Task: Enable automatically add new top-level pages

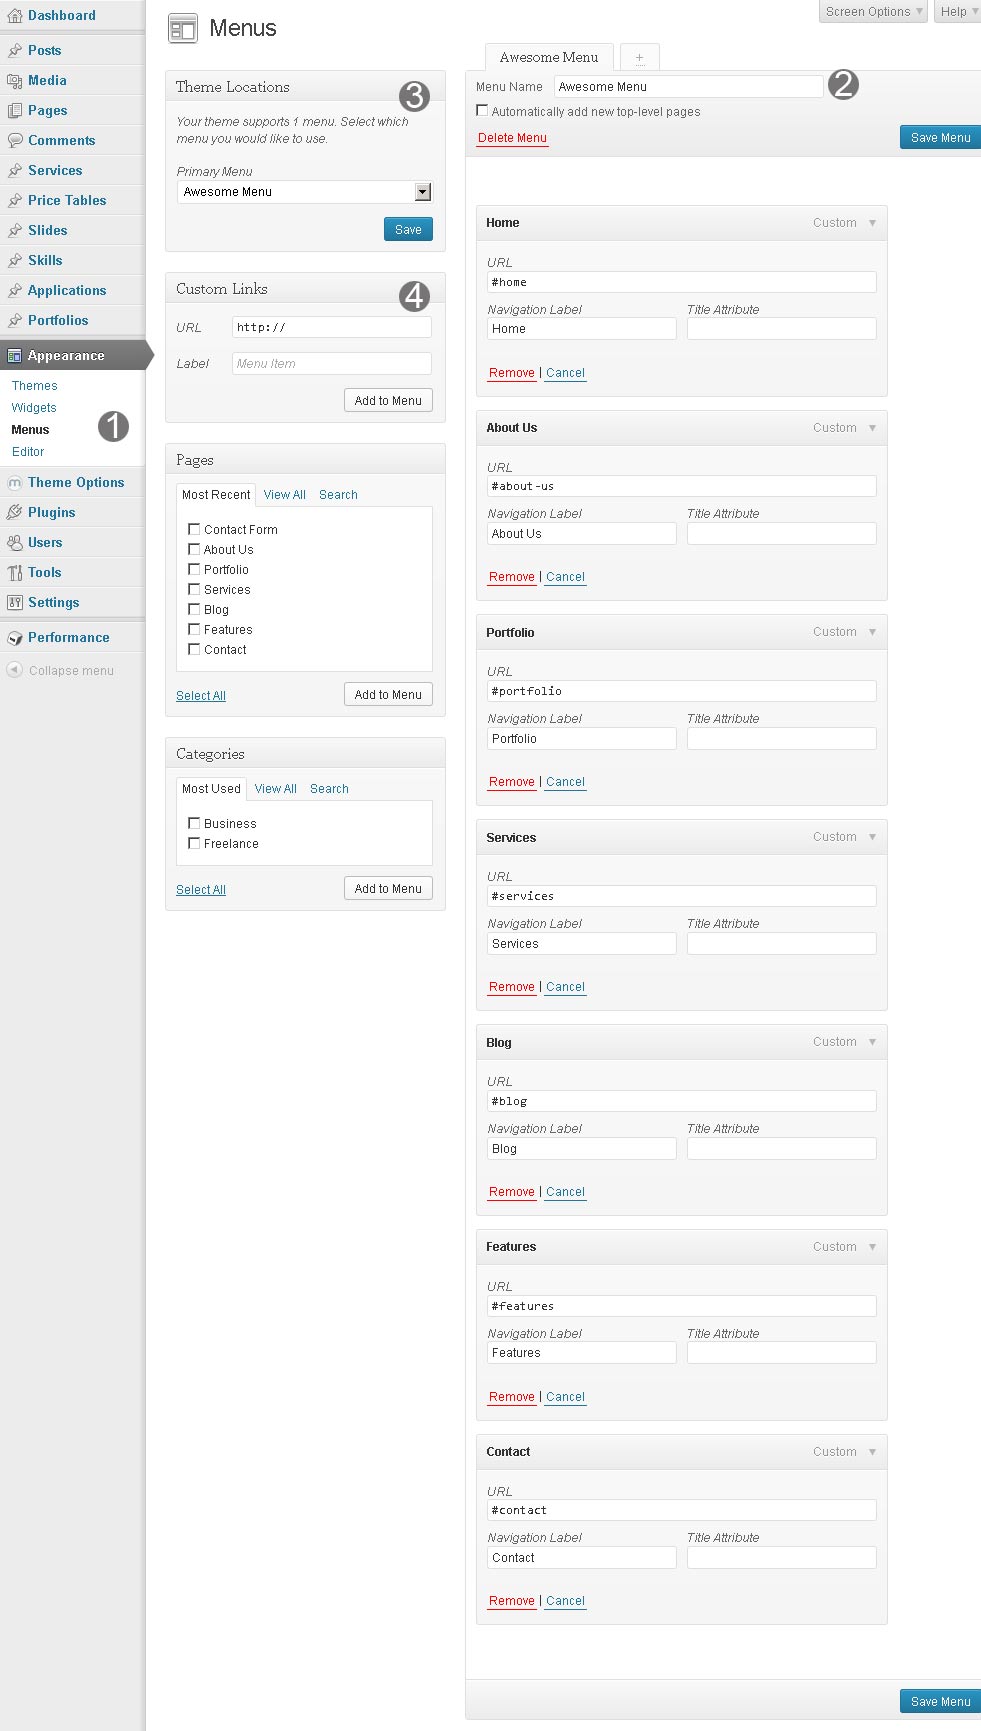Action: (x=482, y=111)
